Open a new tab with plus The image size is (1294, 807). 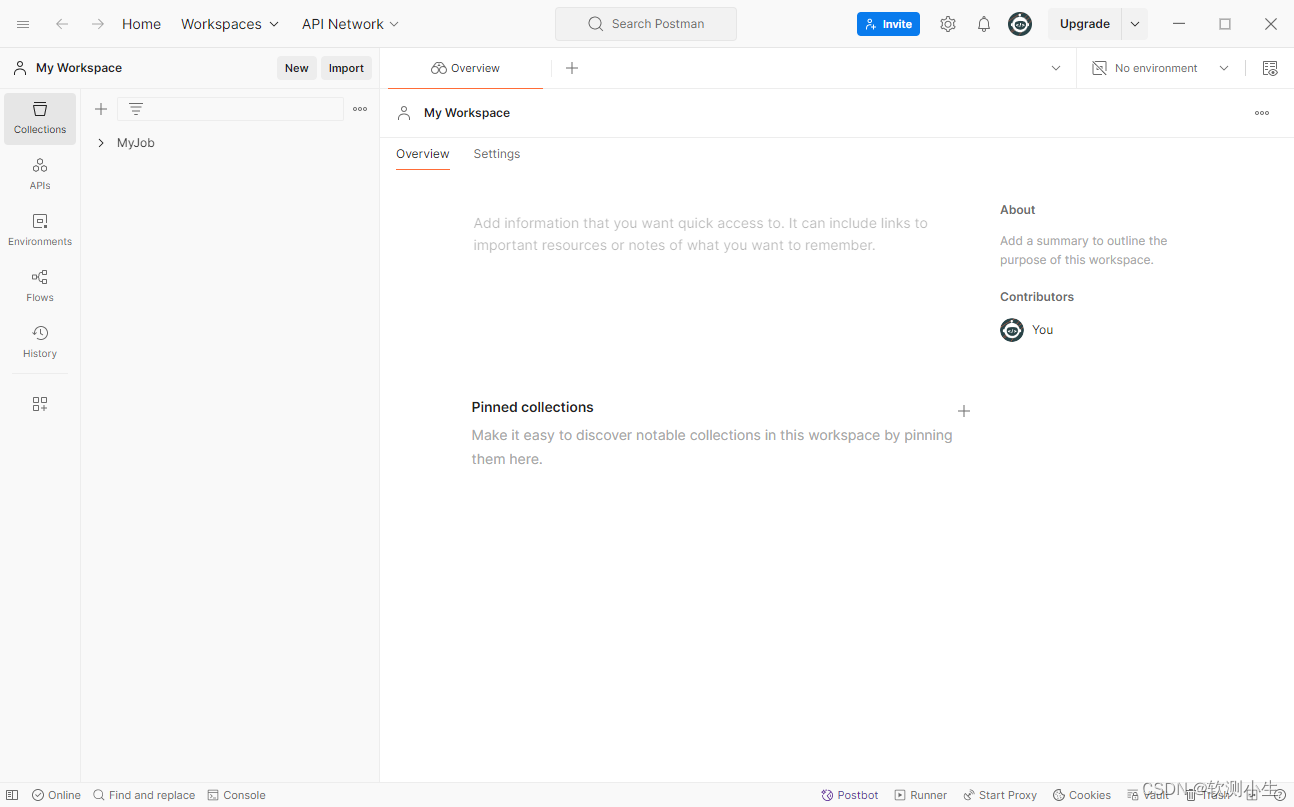click(572, 68)
